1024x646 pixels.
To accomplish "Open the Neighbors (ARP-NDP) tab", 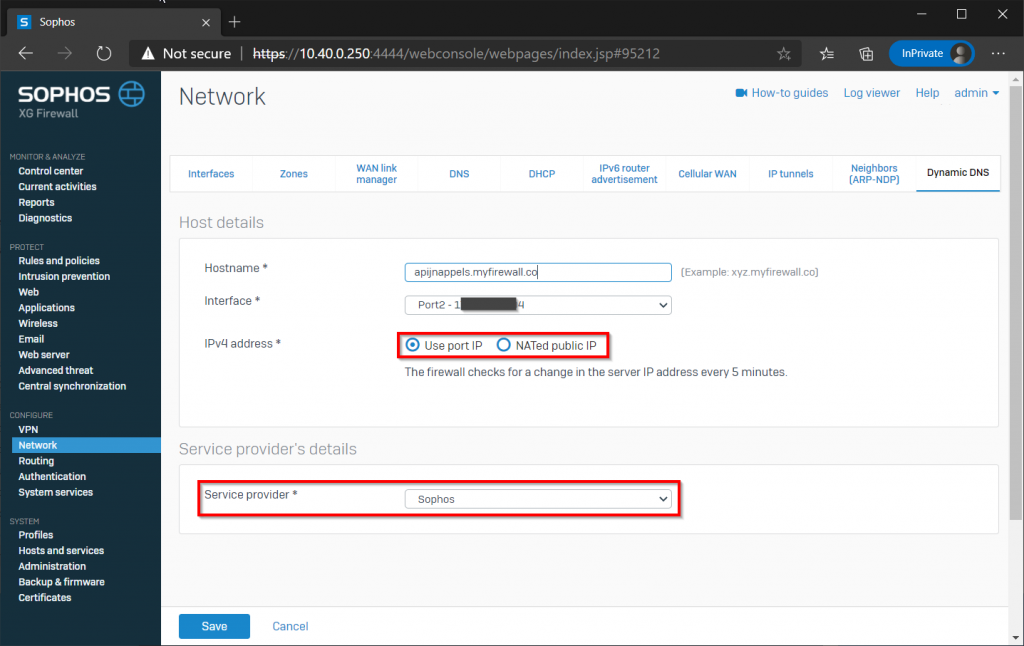I will coord(874,174).
